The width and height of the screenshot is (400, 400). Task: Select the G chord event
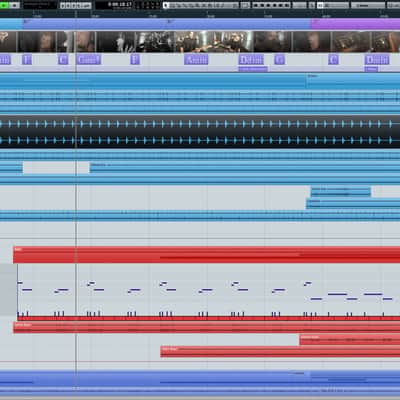pyautogui.click(x=279, y=60)
